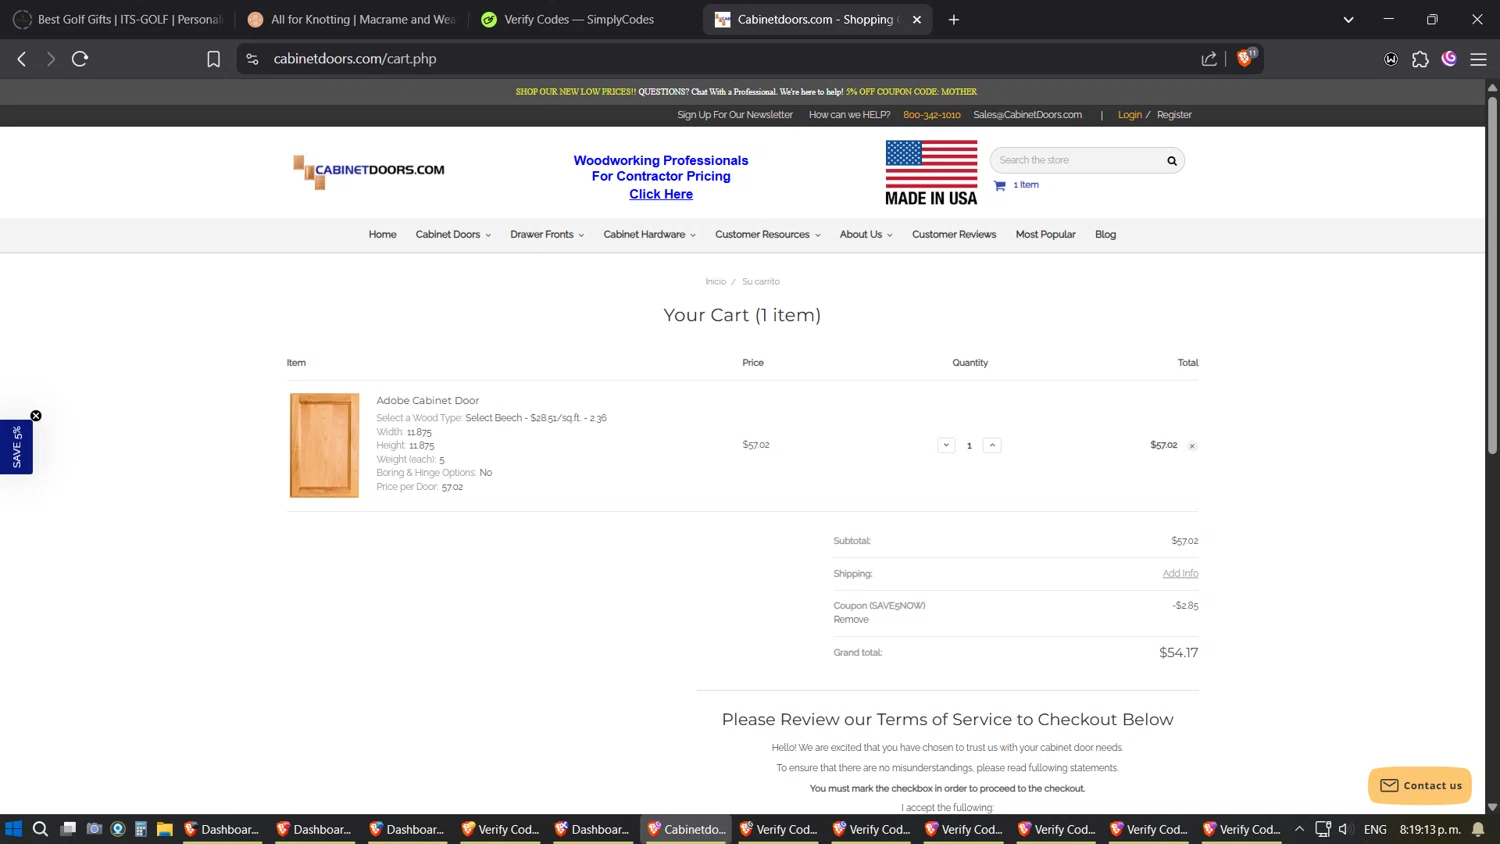The image size is (1500, 844).
Task: Open File Explorer from taskbar
Action: 165,829
